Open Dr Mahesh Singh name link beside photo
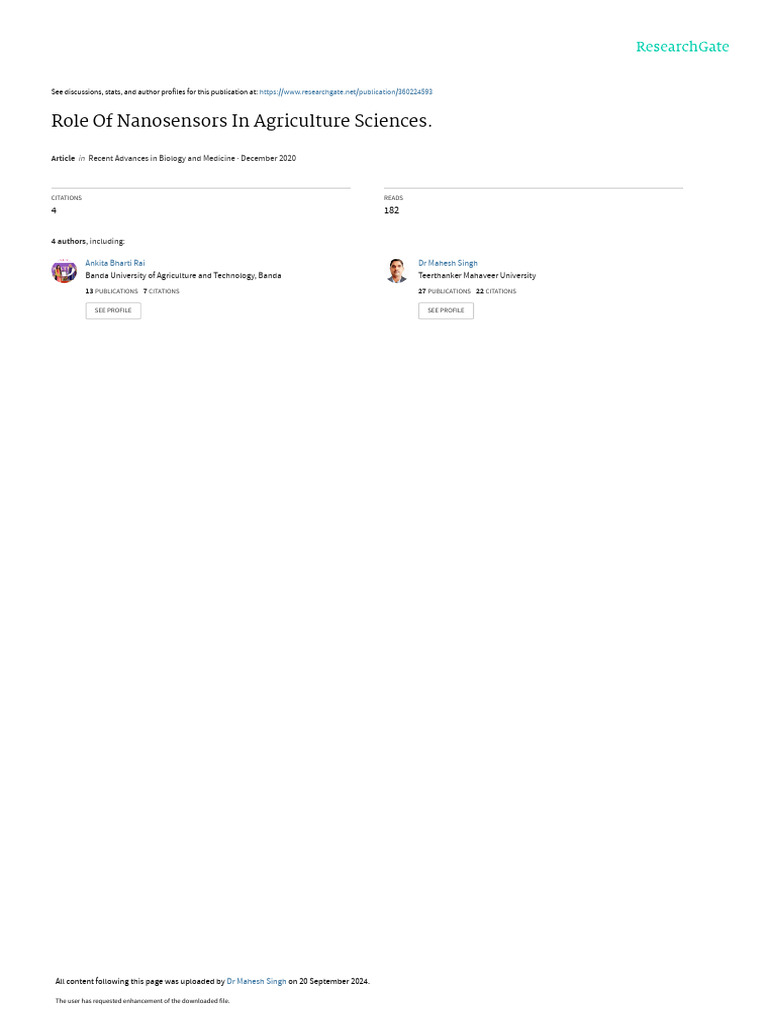This screenshot has width=768, height=1024. [x=447, y=263]
